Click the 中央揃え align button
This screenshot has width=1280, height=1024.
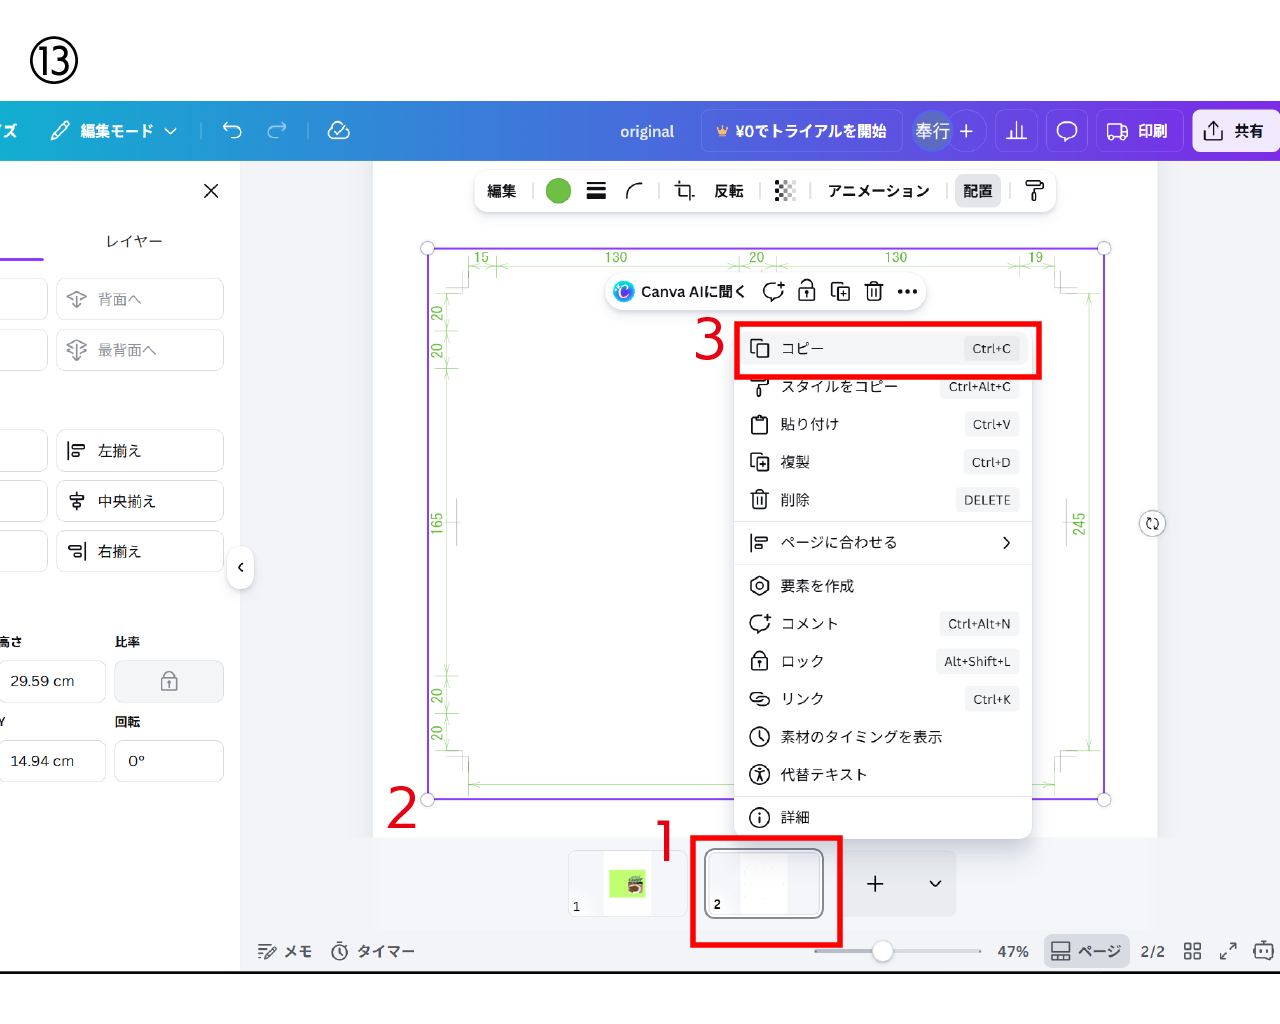tap(140, 501)
